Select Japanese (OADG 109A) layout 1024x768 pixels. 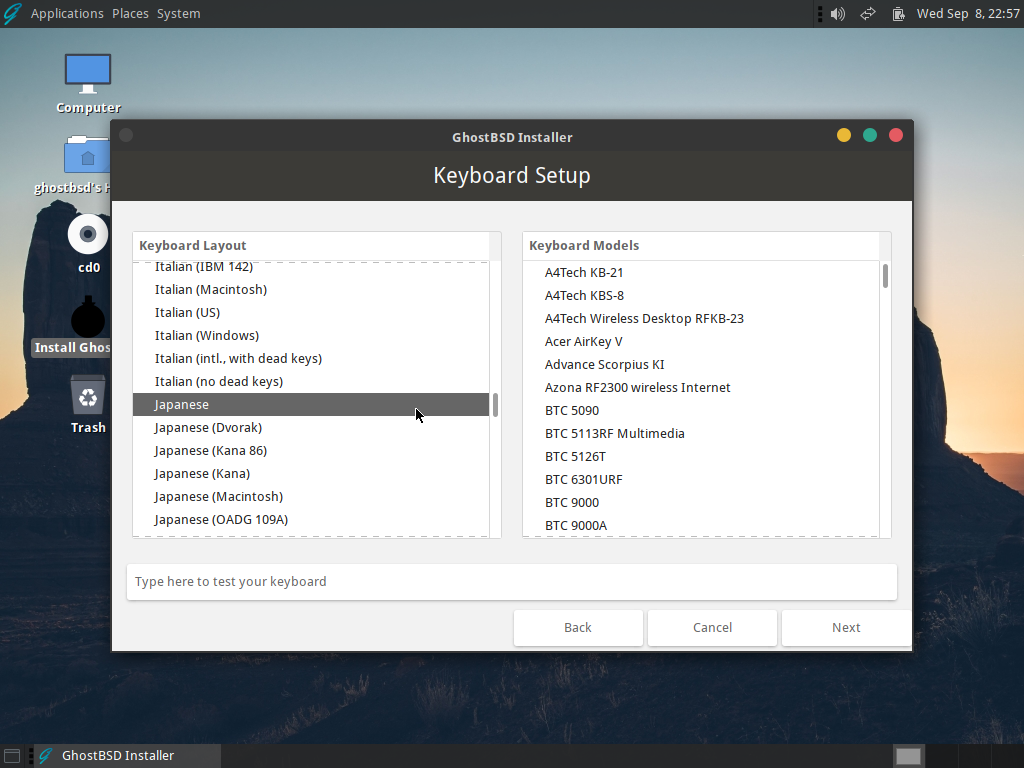(311, 520)
